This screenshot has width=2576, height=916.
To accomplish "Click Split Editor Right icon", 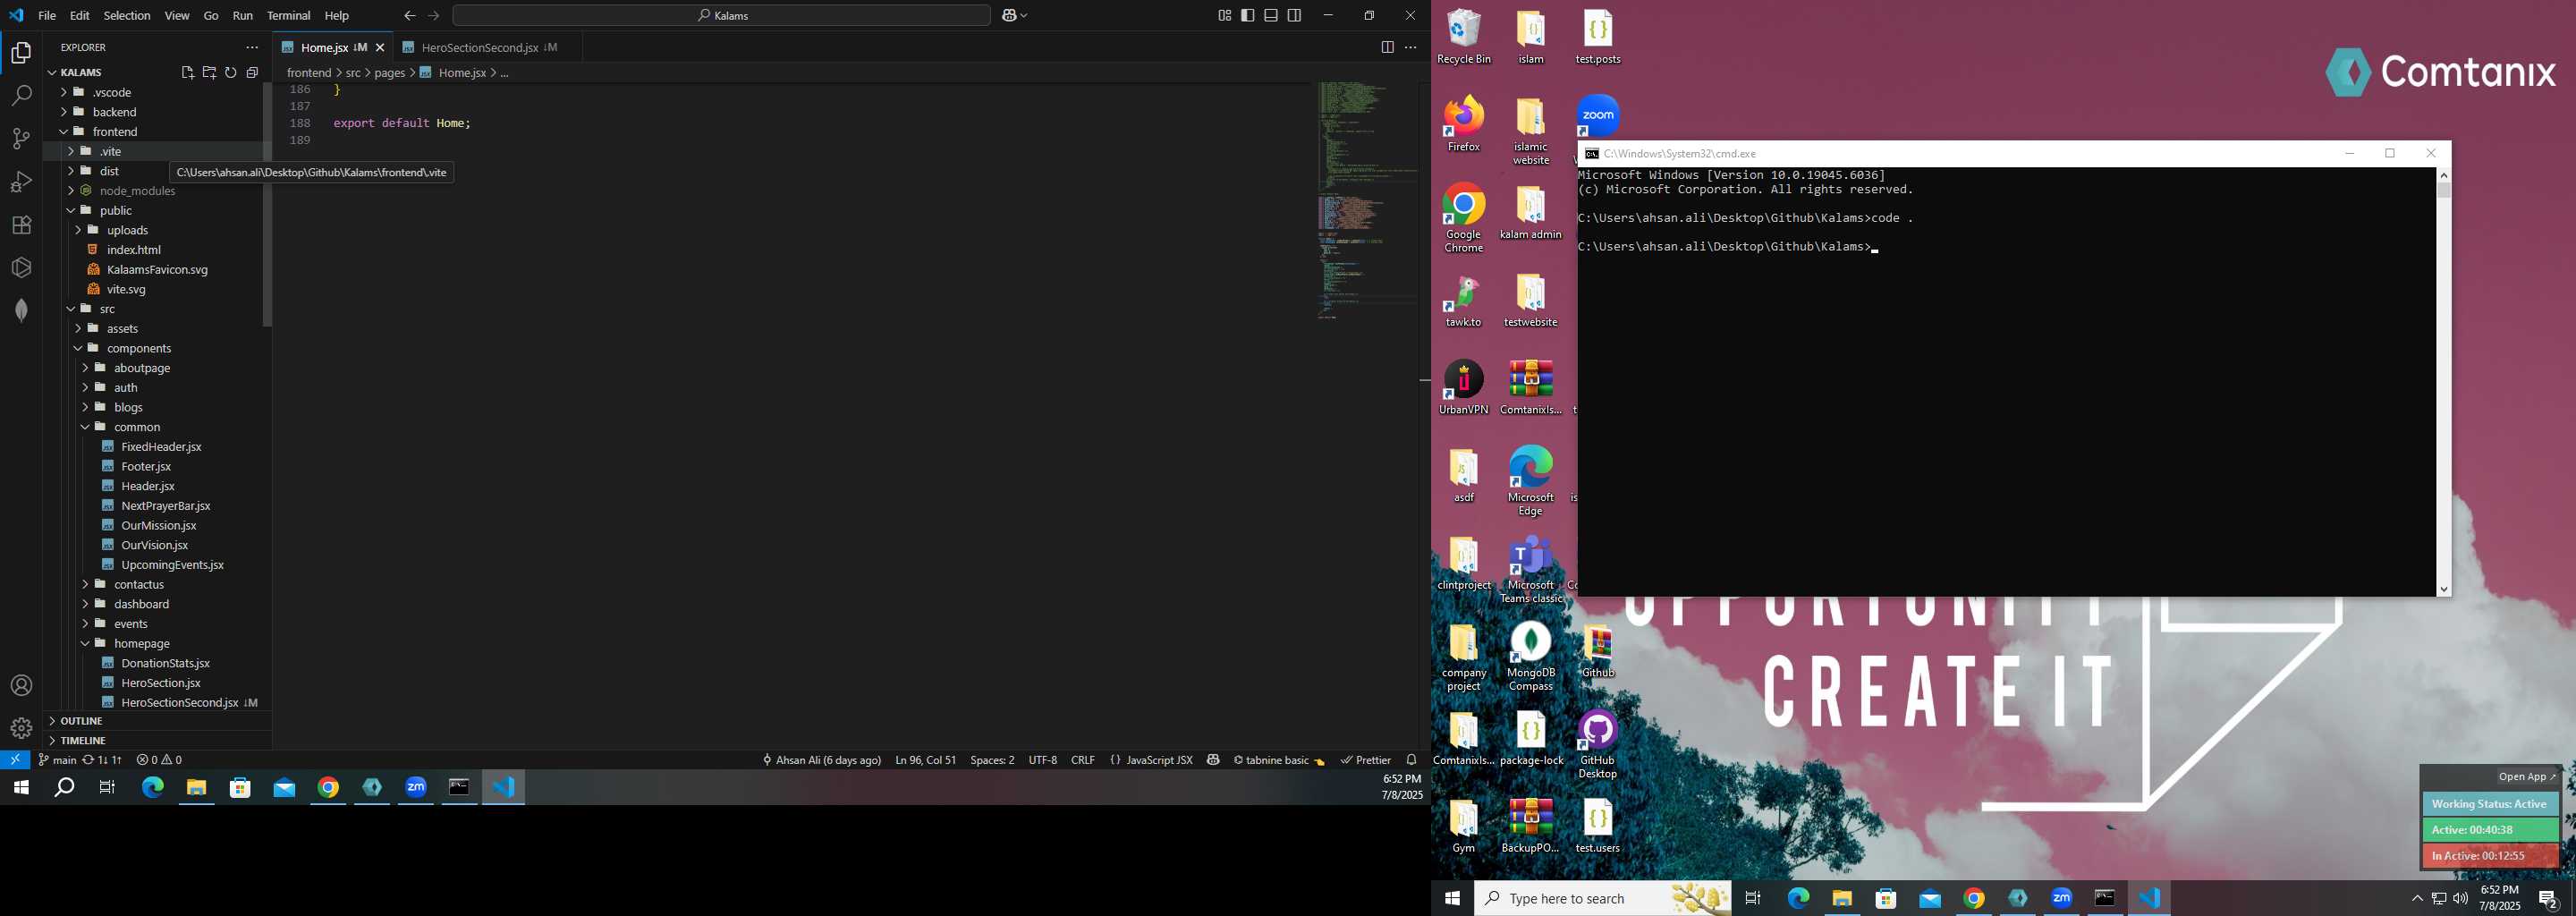I will [1387, 47].
